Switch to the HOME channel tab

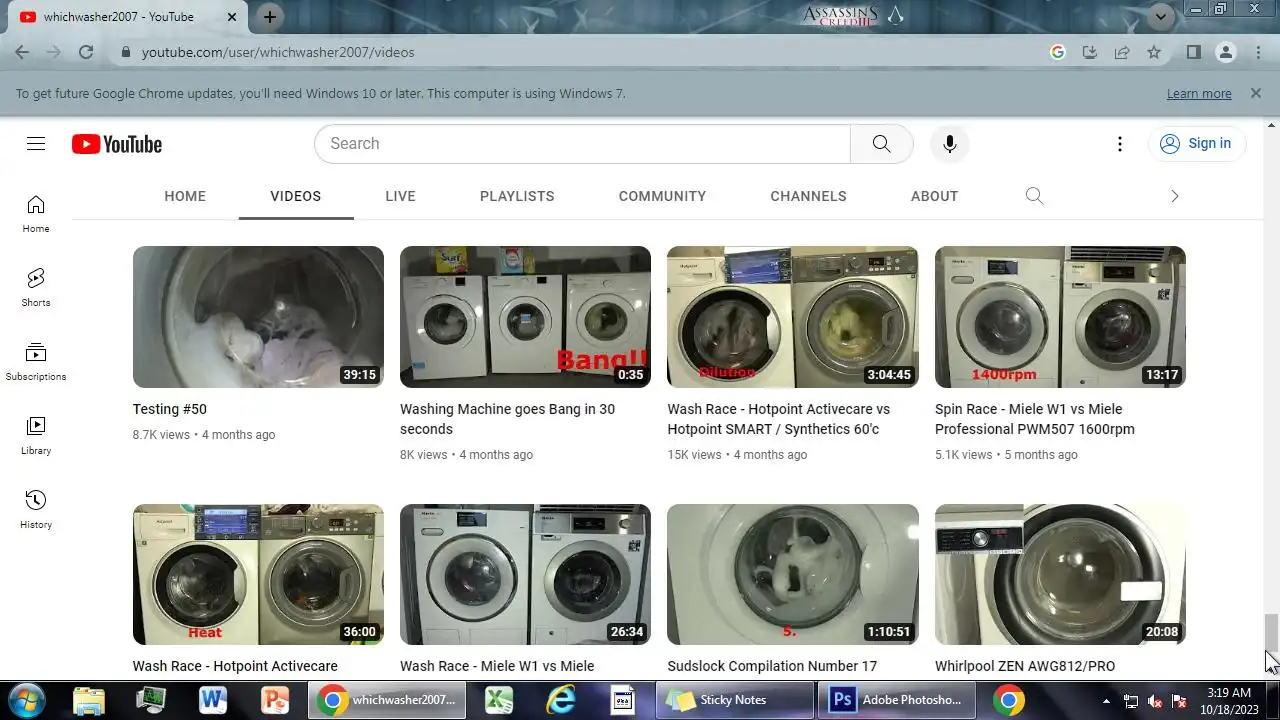click(185, 196)
